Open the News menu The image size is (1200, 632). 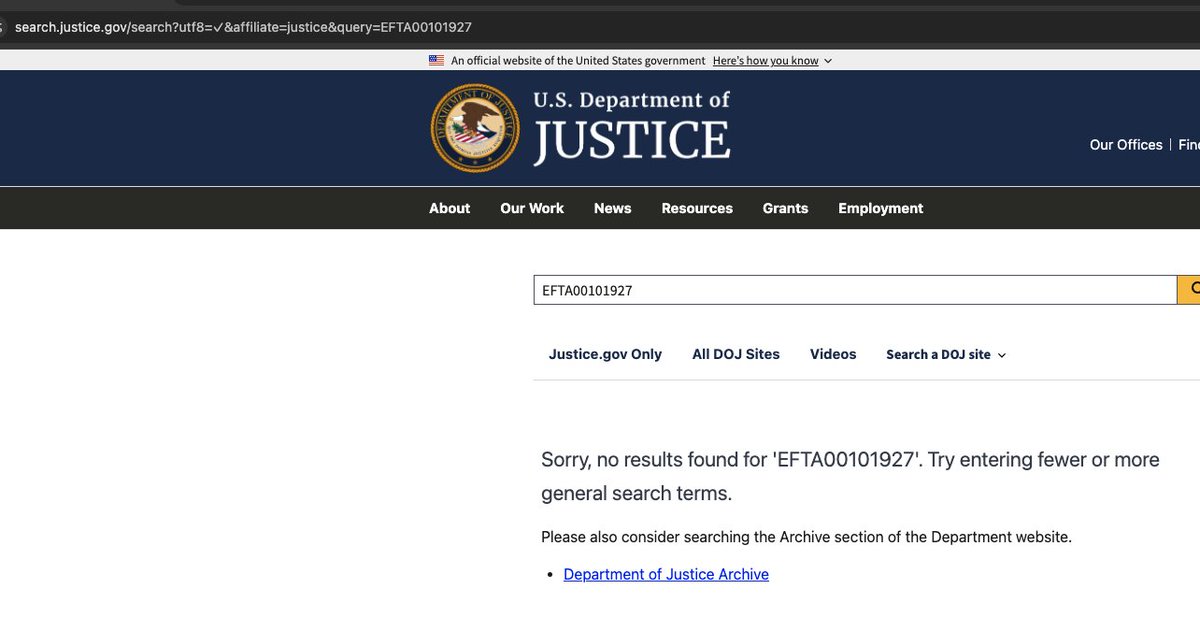[x=612, y=208]
